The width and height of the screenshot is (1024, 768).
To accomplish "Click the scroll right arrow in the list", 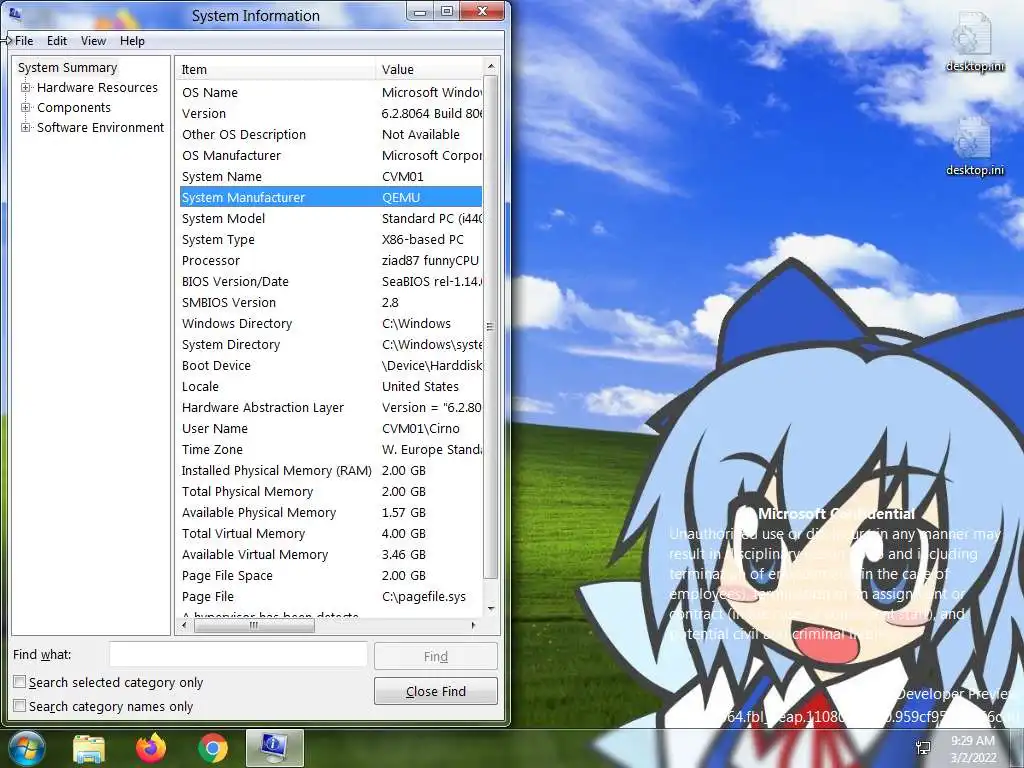I will (473, 625).
